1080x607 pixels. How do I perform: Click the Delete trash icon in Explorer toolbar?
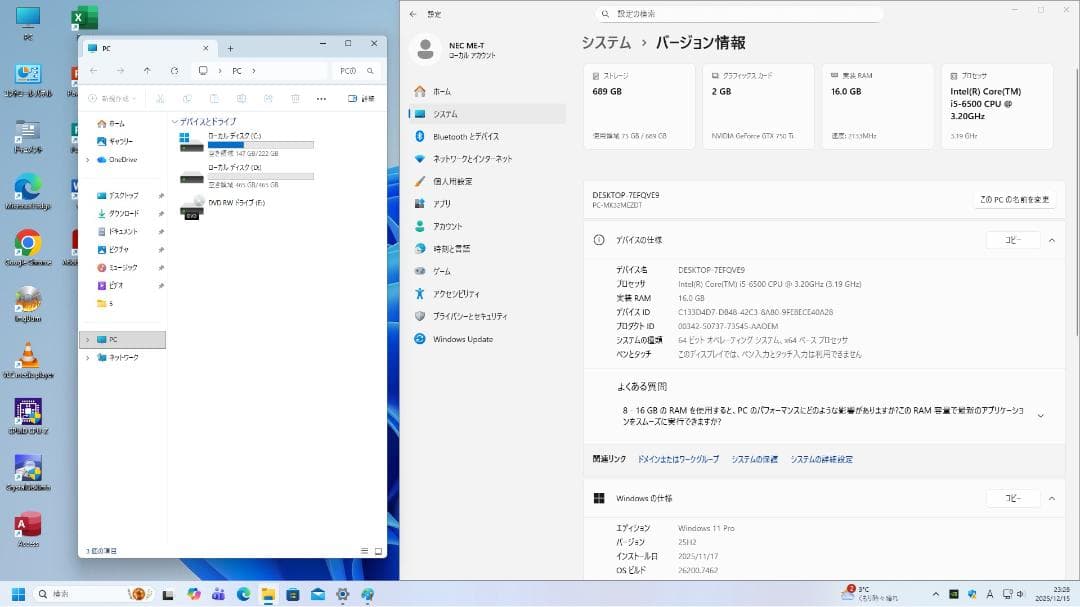(295, 98)
